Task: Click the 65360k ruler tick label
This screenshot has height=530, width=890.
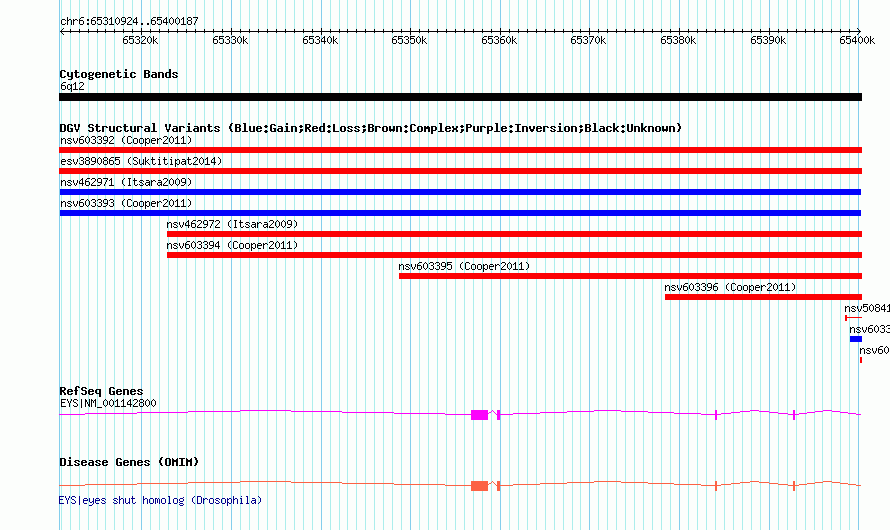Action: (499, 40)
